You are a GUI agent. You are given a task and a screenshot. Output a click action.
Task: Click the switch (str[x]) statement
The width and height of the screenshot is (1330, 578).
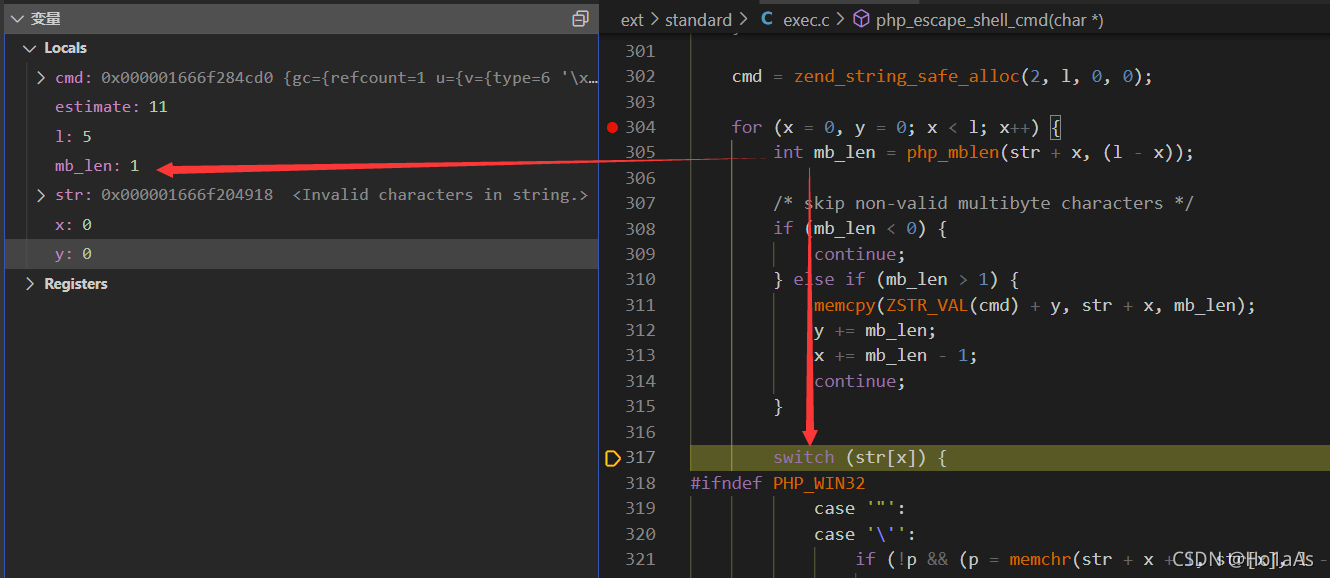click(x=859, y=457)
